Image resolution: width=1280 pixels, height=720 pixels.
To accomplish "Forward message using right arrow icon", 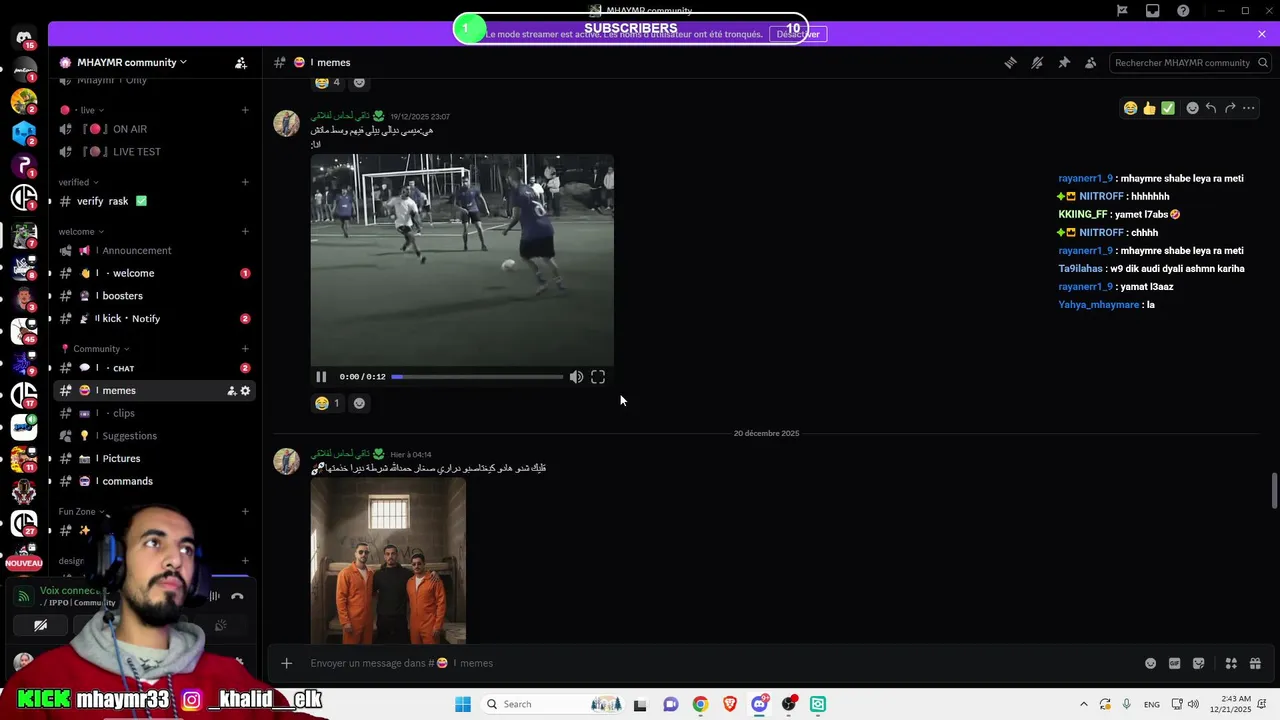I will 1230,108.
